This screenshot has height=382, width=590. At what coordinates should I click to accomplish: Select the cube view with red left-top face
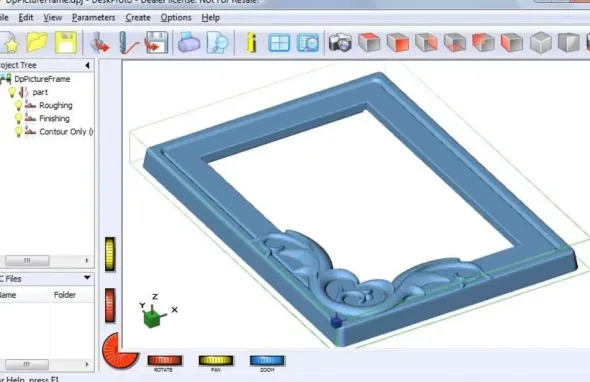(x=484, y=42)
